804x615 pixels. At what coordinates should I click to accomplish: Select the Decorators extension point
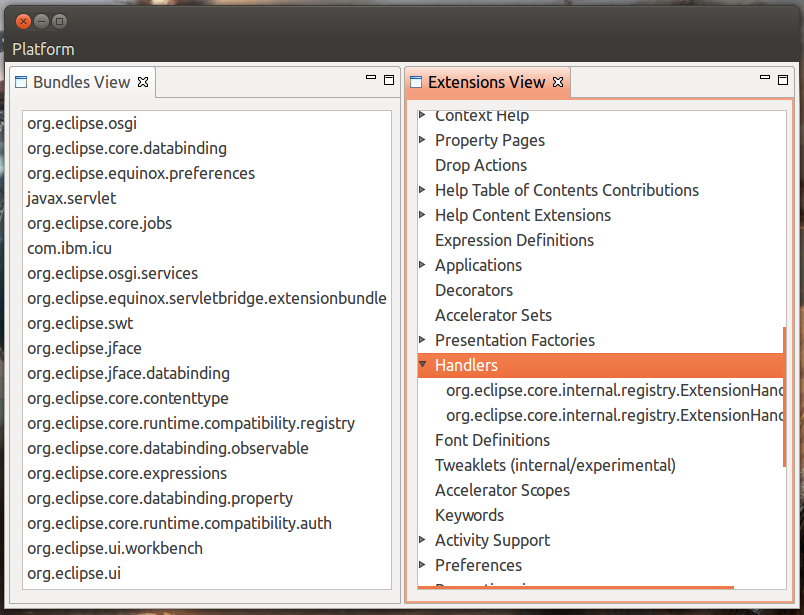click(474, 290)
